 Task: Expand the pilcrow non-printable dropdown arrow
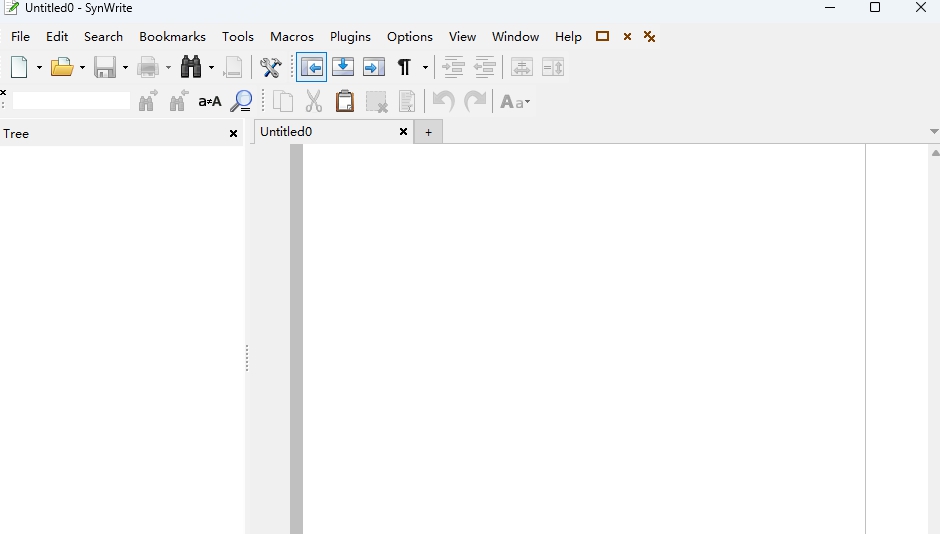tap(425, 68)
